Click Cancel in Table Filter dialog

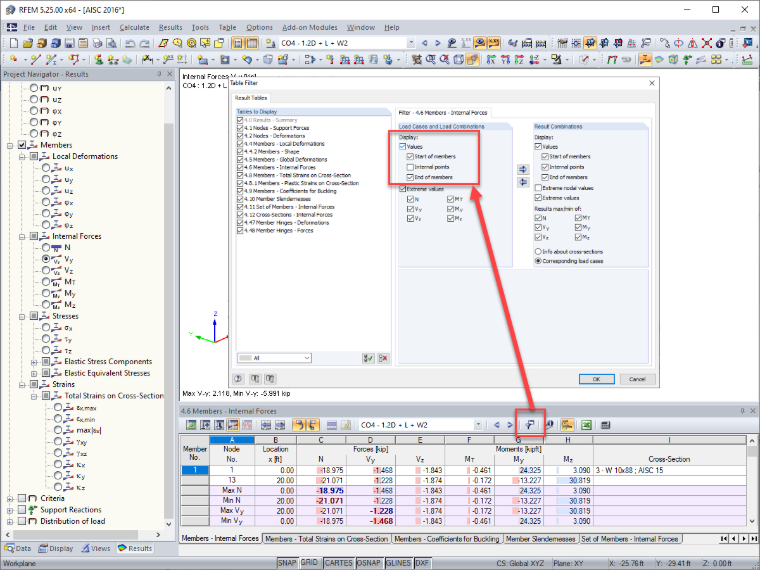coord(637,379)
